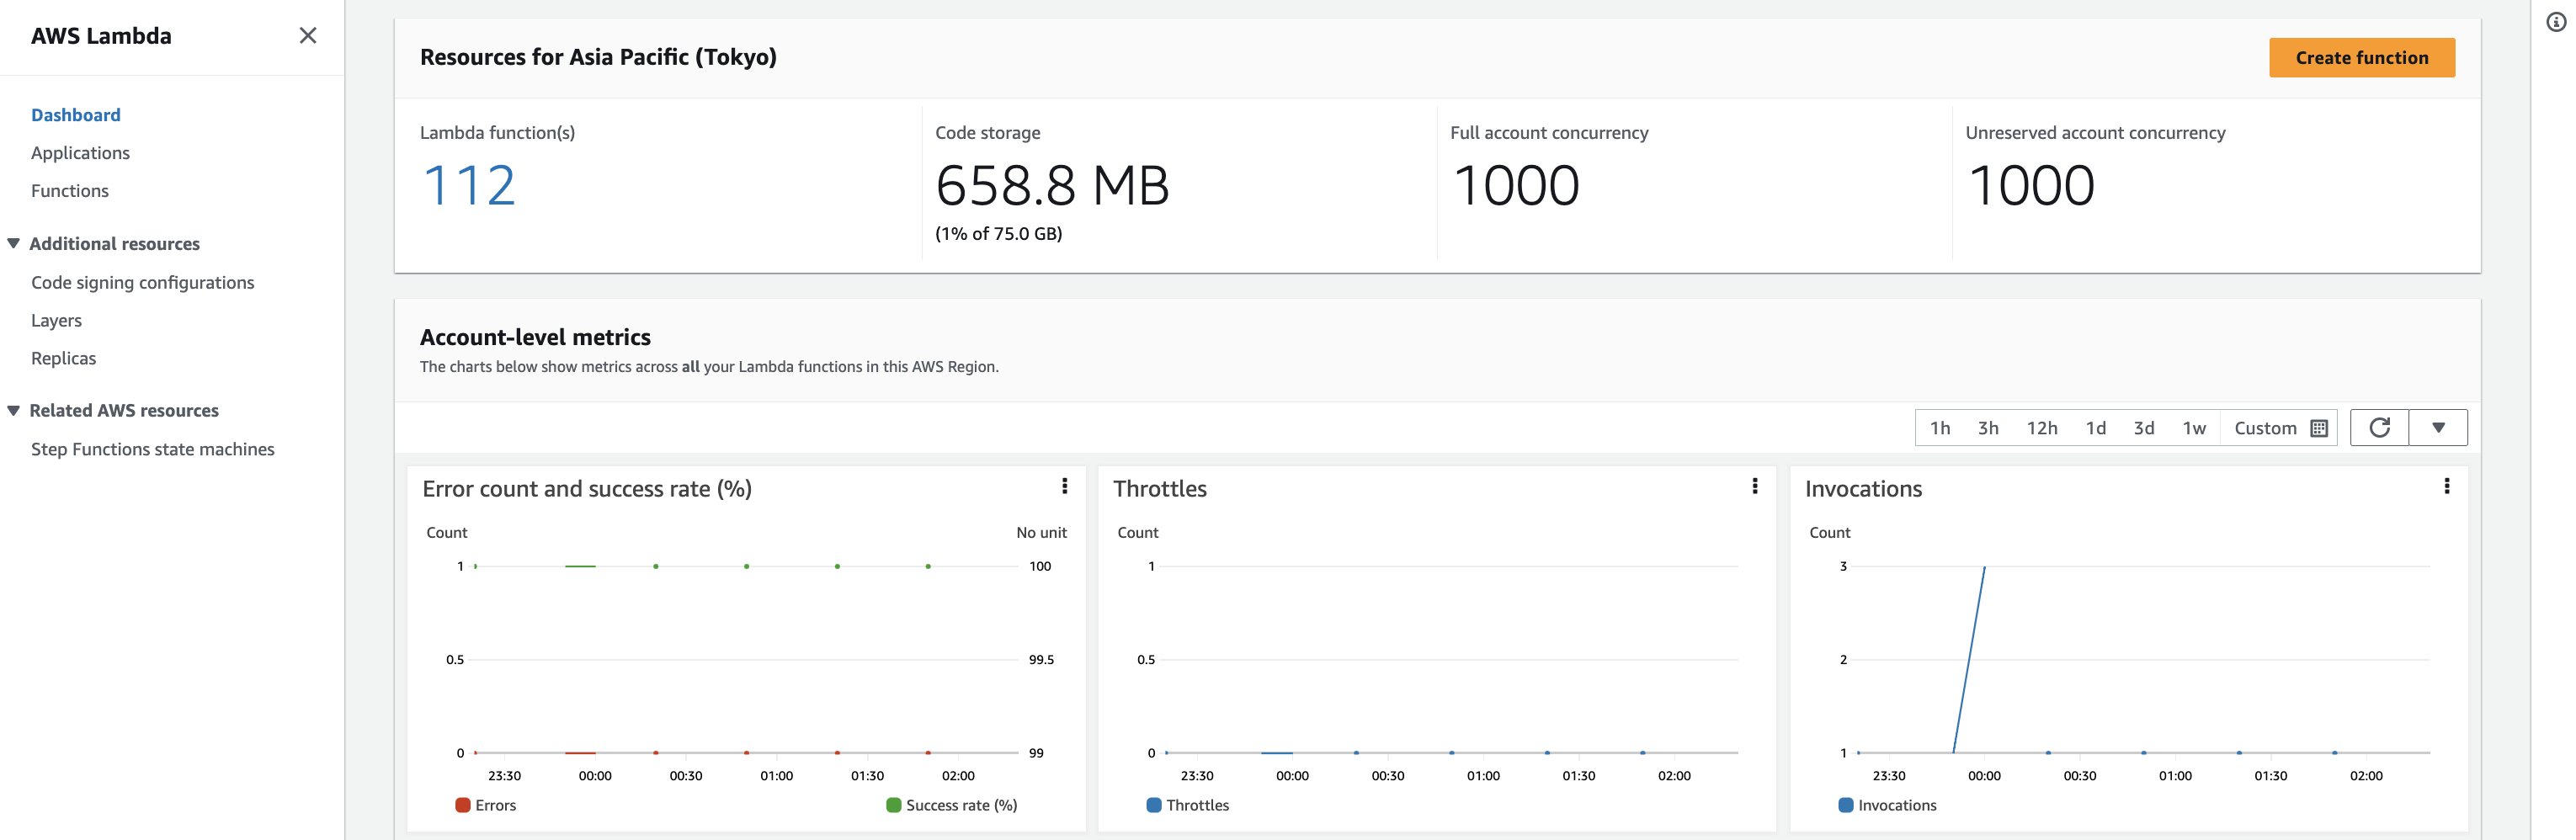This screenshot has height=840, width=2576.
Task: Toggle the Invocations legend series
Action: point(1887,805)
